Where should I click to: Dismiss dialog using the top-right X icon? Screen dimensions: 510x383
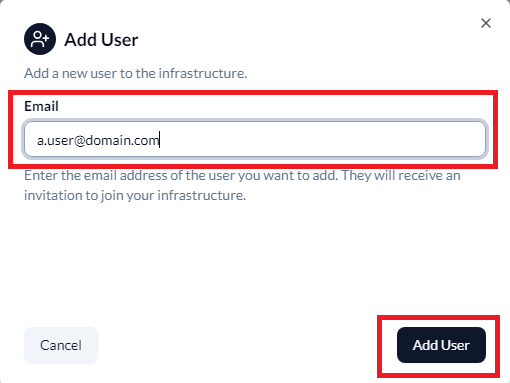coord(486,23)
